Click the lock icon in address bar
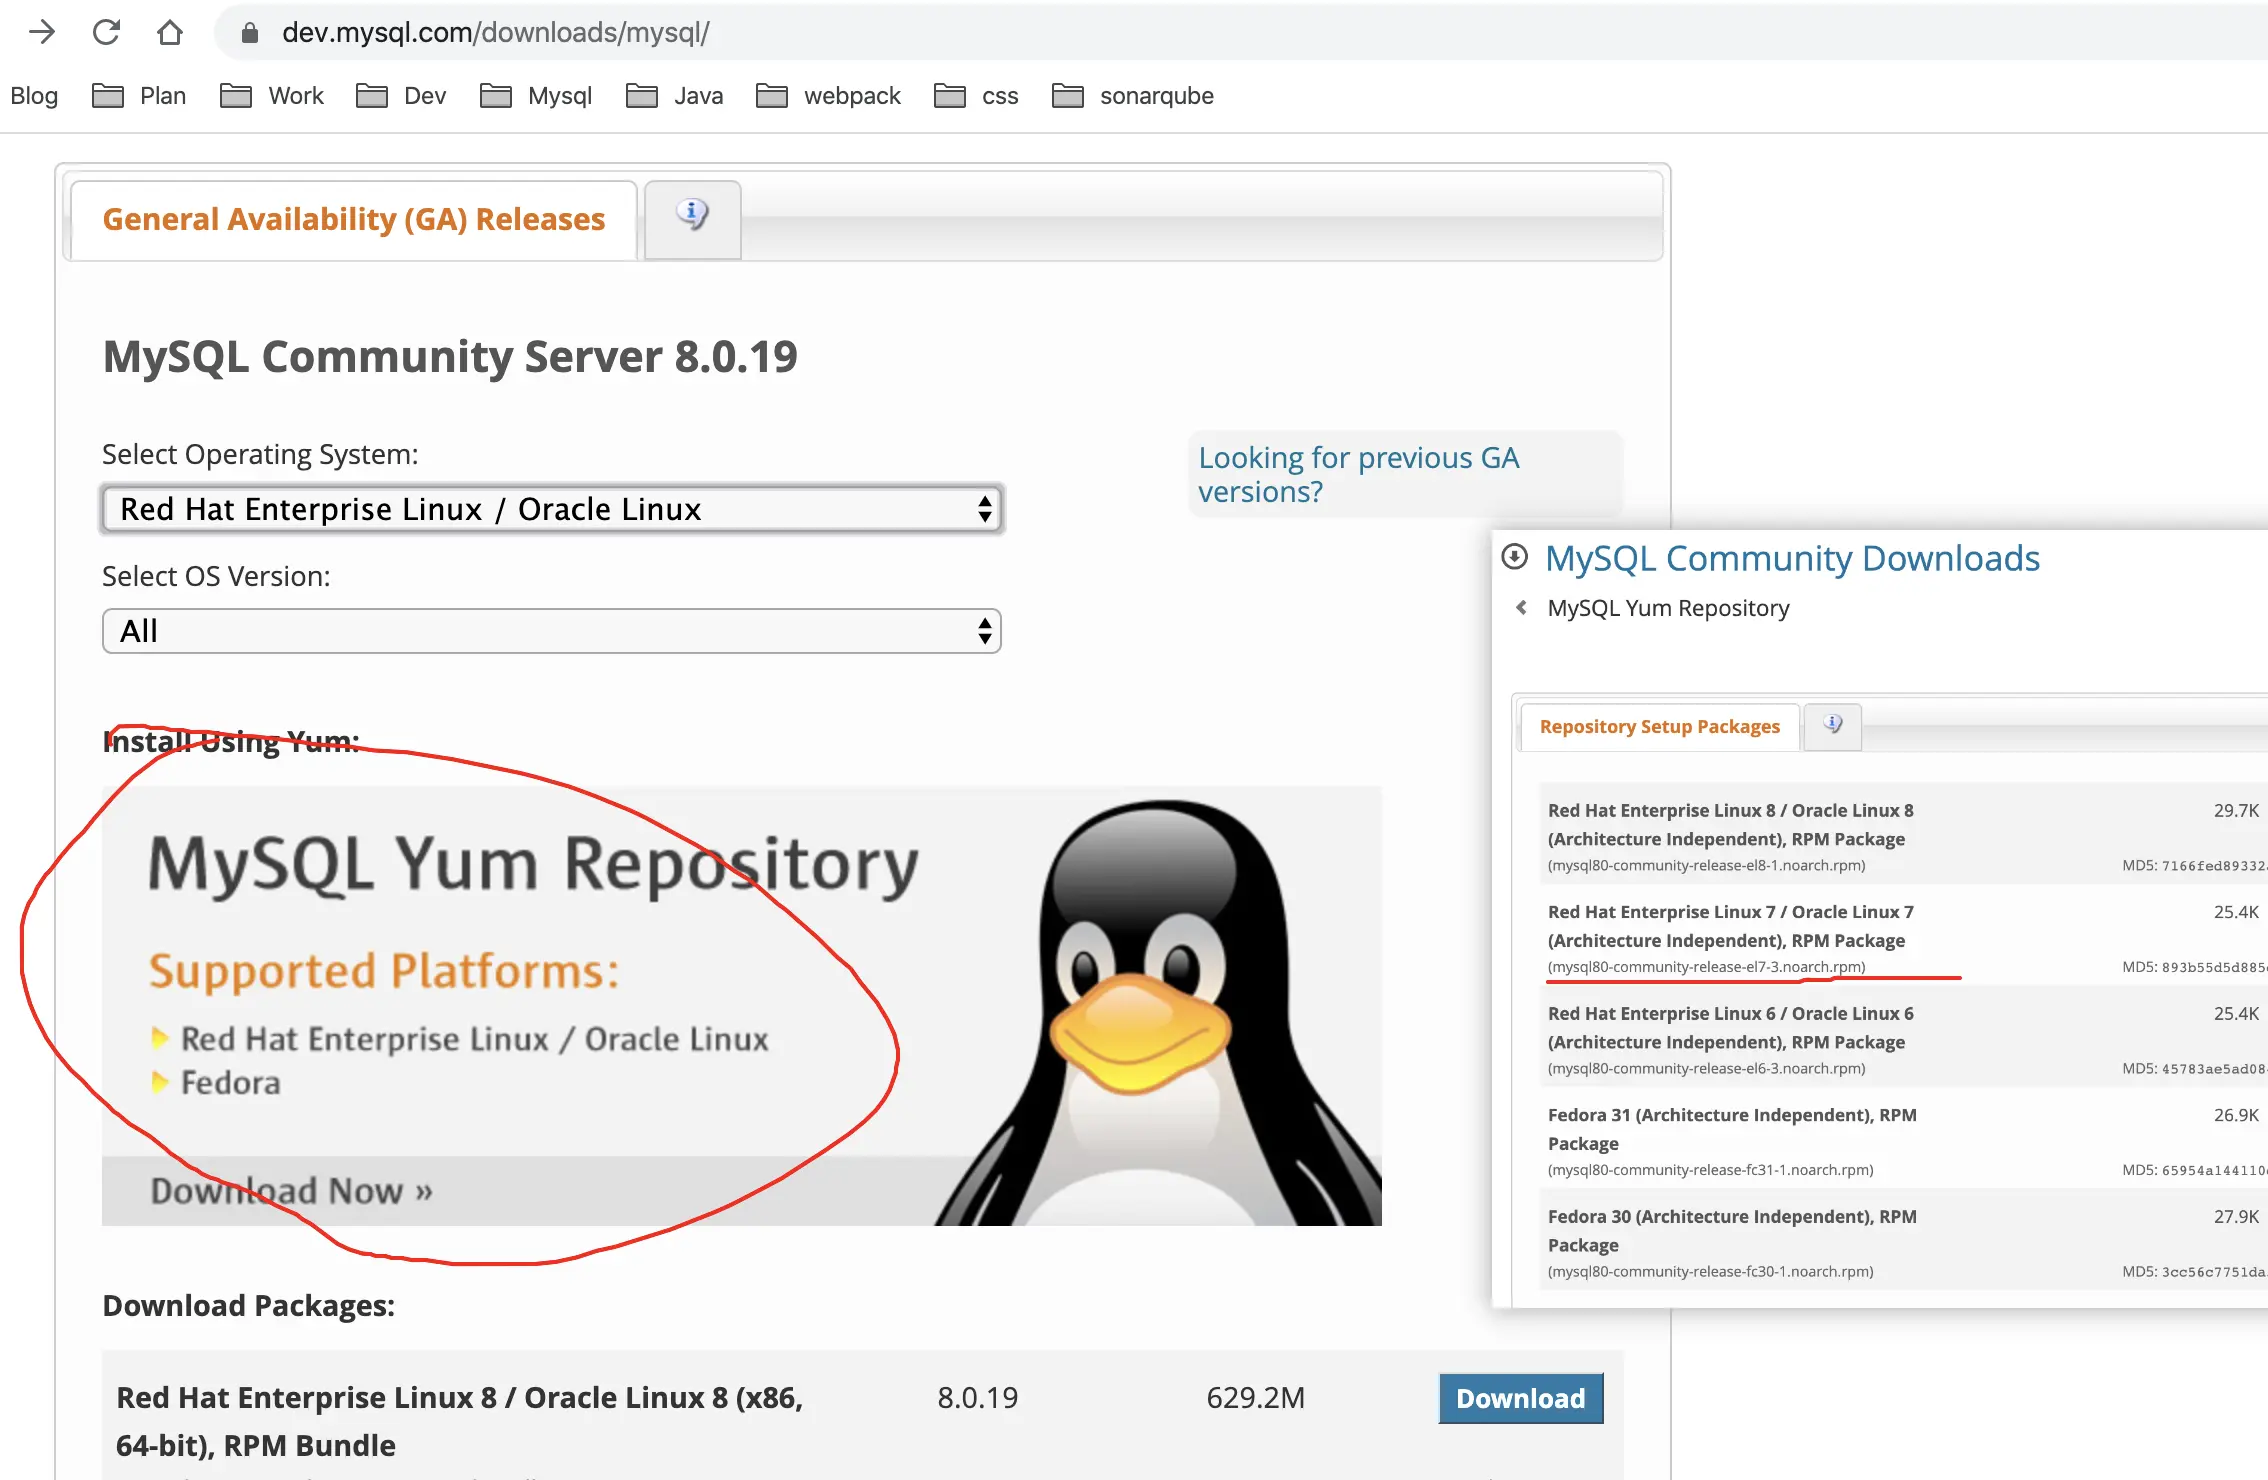Image resolution: width=2268 pixels, height=1480 pixels. click(250, 33)
